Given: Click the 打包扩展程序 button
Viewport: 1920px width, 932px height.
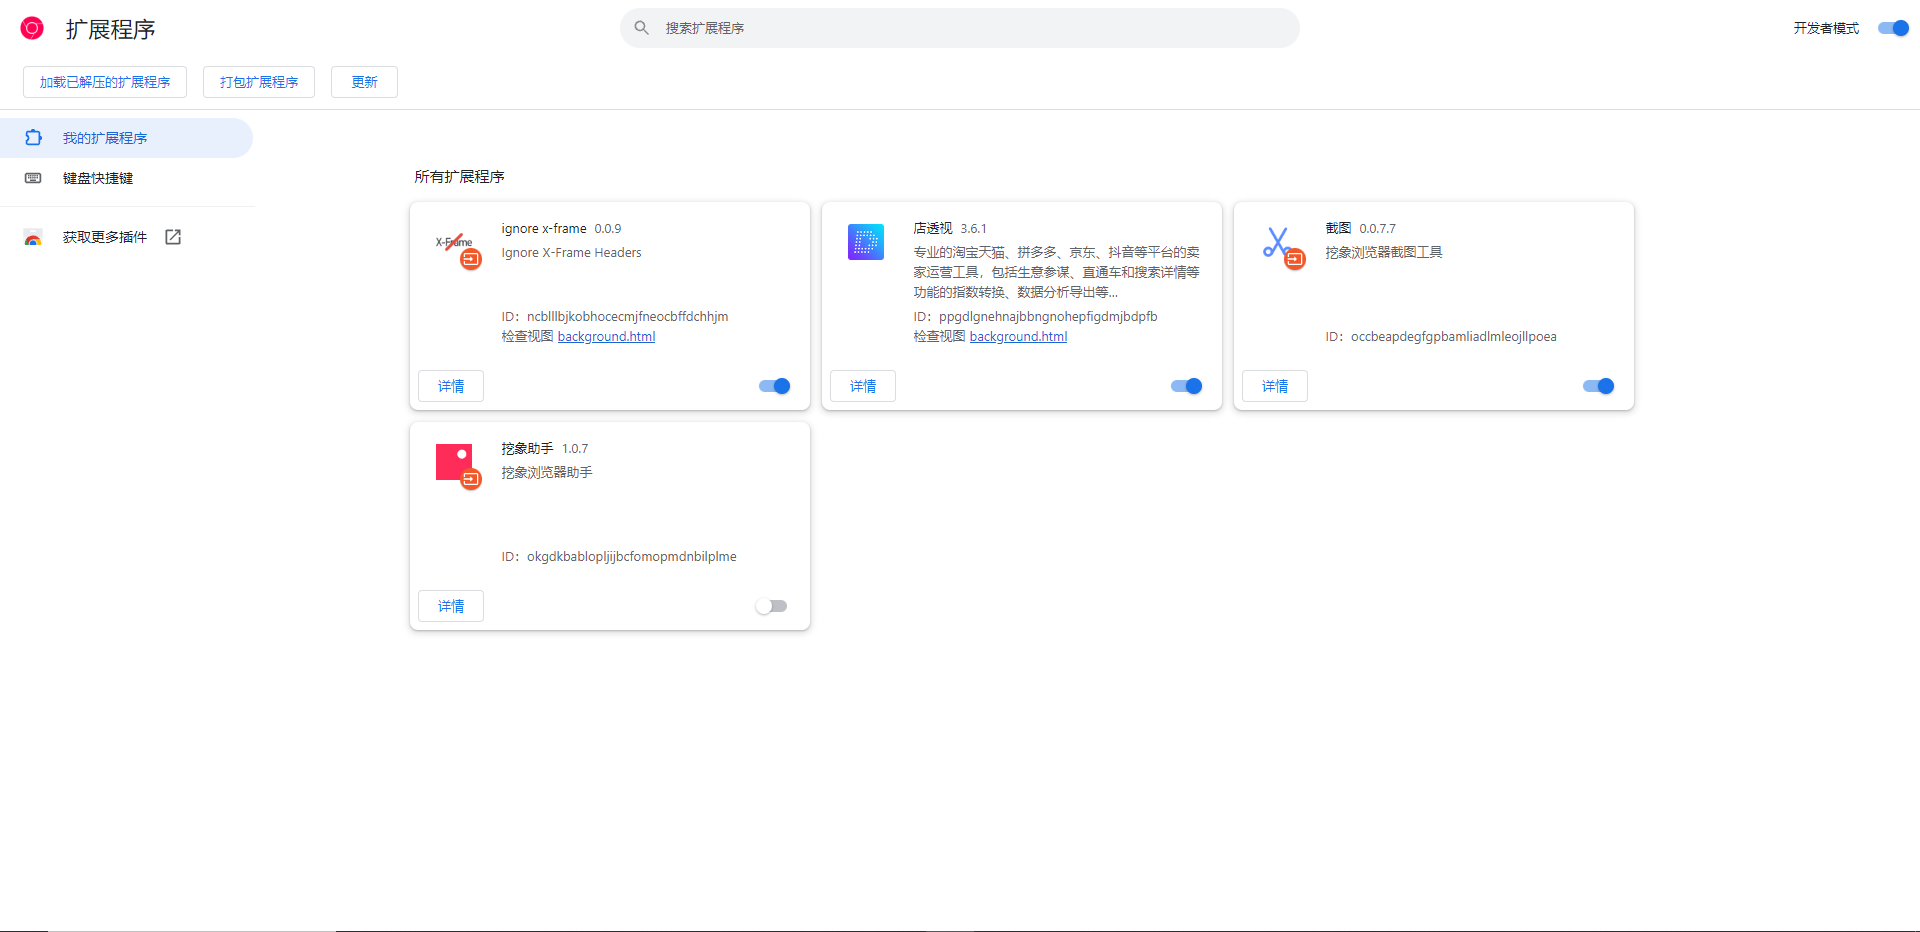Looking at the screenshot, I should [x=259, y=82].
